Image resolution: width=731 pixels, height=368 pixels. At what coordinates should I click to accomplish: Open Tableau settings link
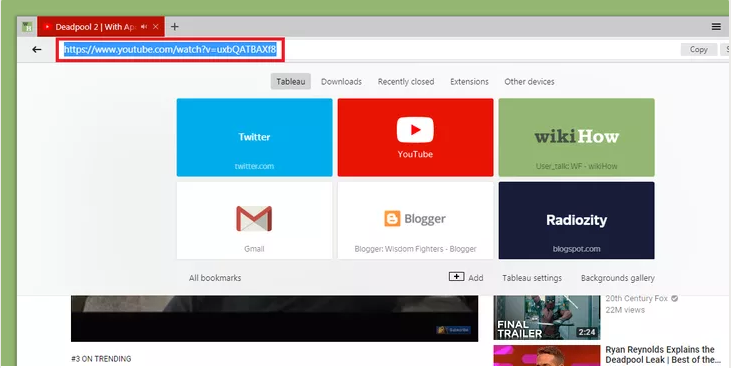tap(532, 278)
